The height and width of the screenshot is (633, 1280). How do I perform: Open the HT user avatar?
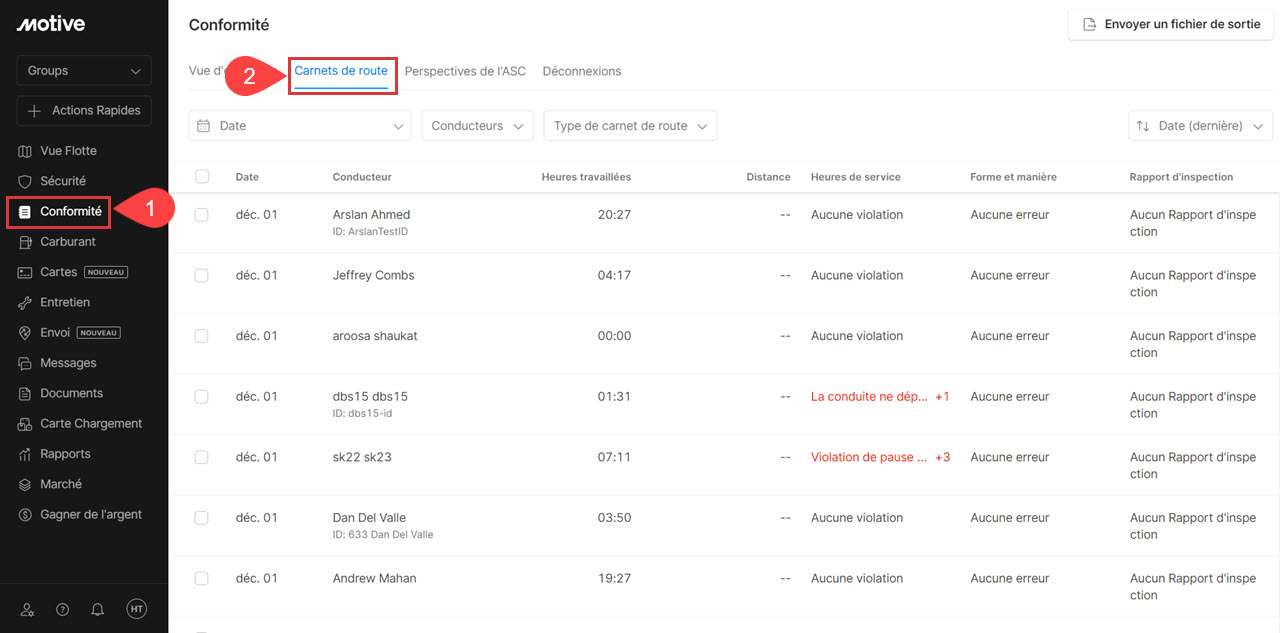click(x=136, y=609)
